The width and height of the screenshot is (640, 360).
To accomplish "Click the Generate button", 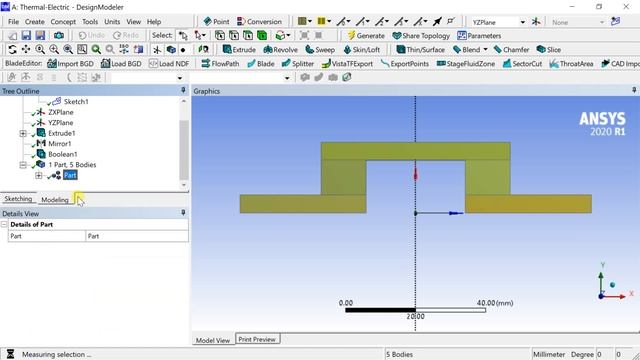I will (366, 36).
